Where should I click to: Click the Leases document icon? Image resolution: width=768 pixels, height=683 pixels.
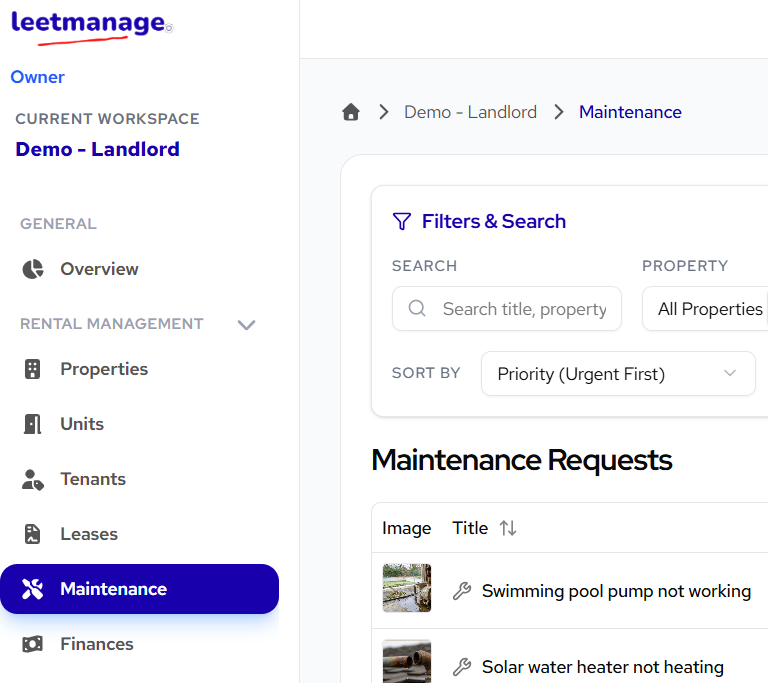[x=32, y=534]
